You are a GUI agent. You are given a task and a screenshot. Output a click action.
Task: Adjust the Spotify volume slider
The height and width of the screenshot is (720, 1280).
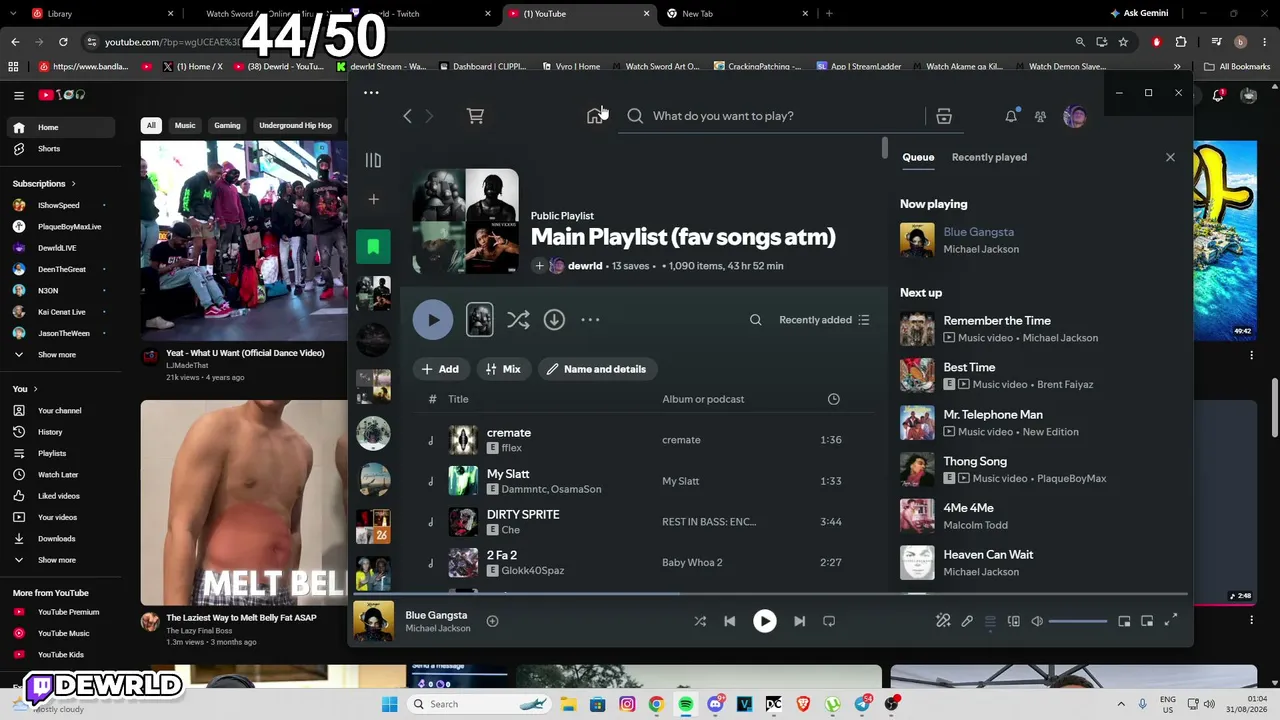1079,621
